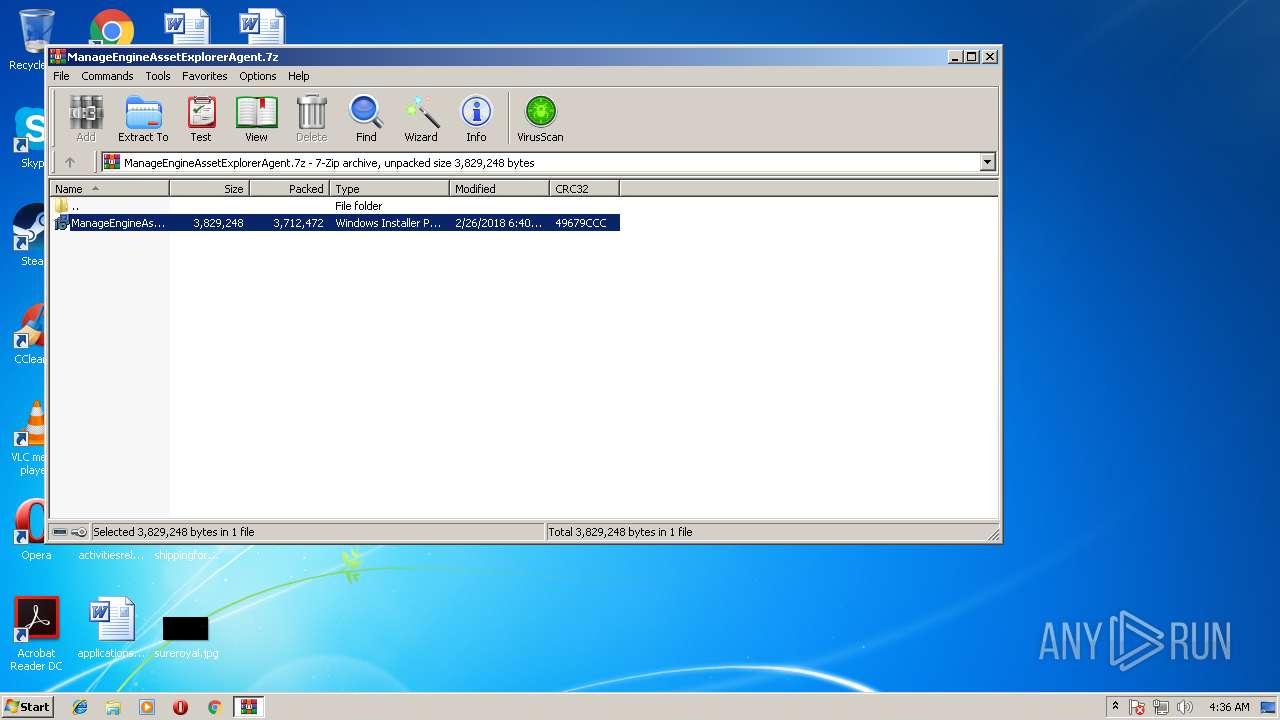Show archive Info
The height and width of the screenshot is (720, 1280).
476,119
